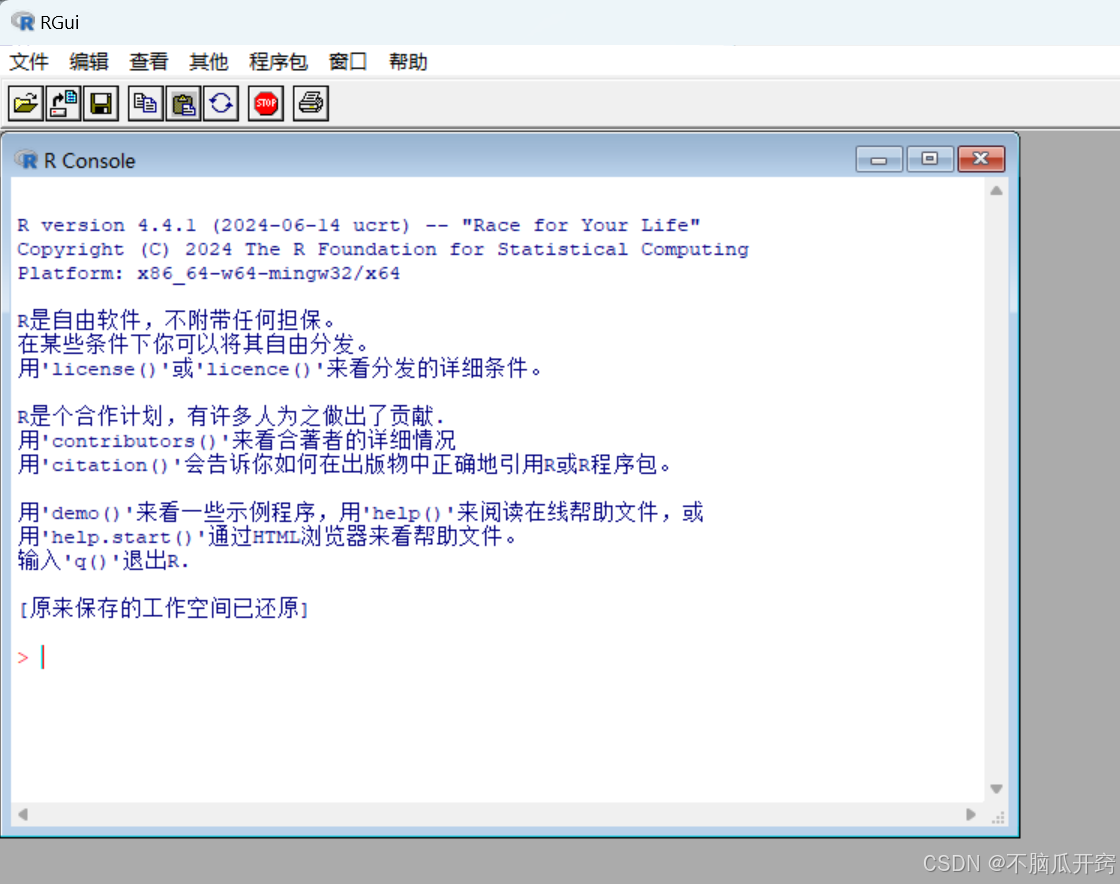
Task: Click the RGui application icon in title bar
Action: [23, 22]
